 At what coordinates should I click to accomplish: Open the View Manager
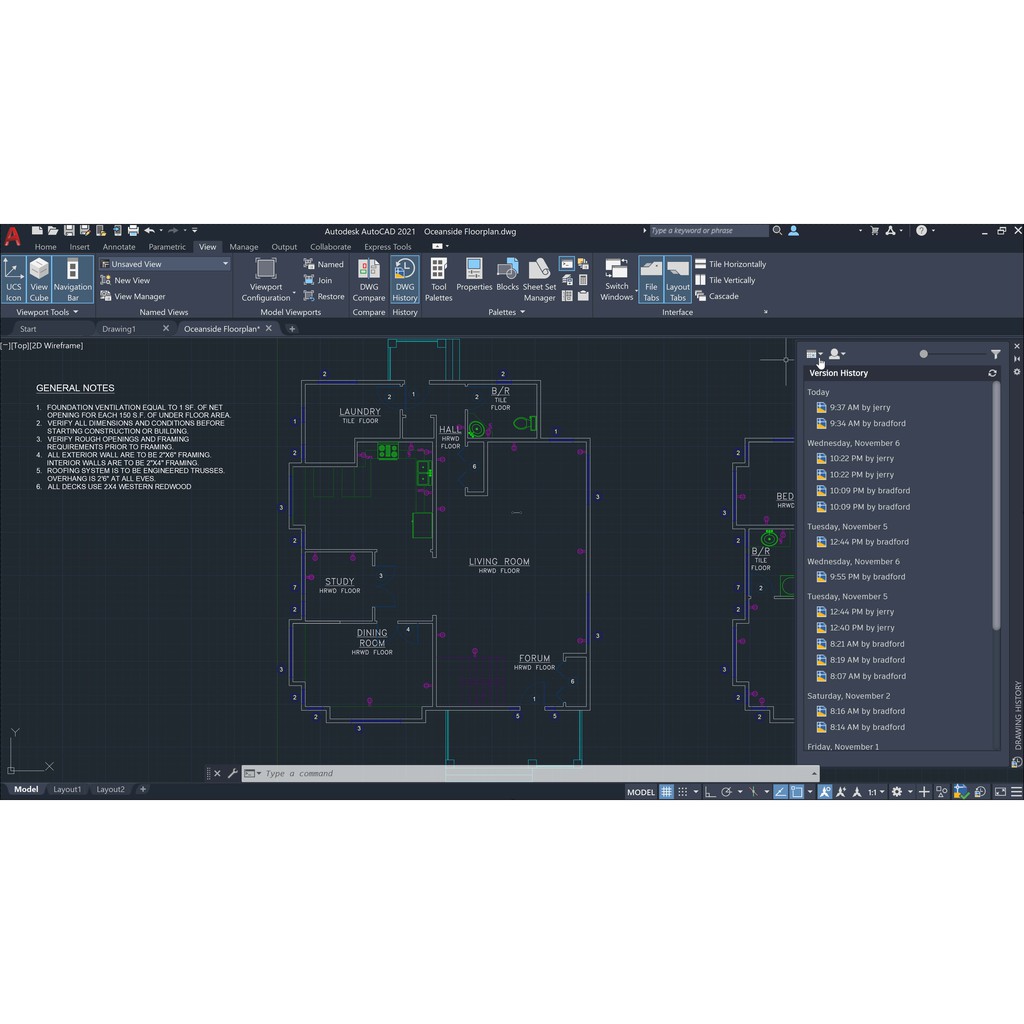click(x=139, y=296)
